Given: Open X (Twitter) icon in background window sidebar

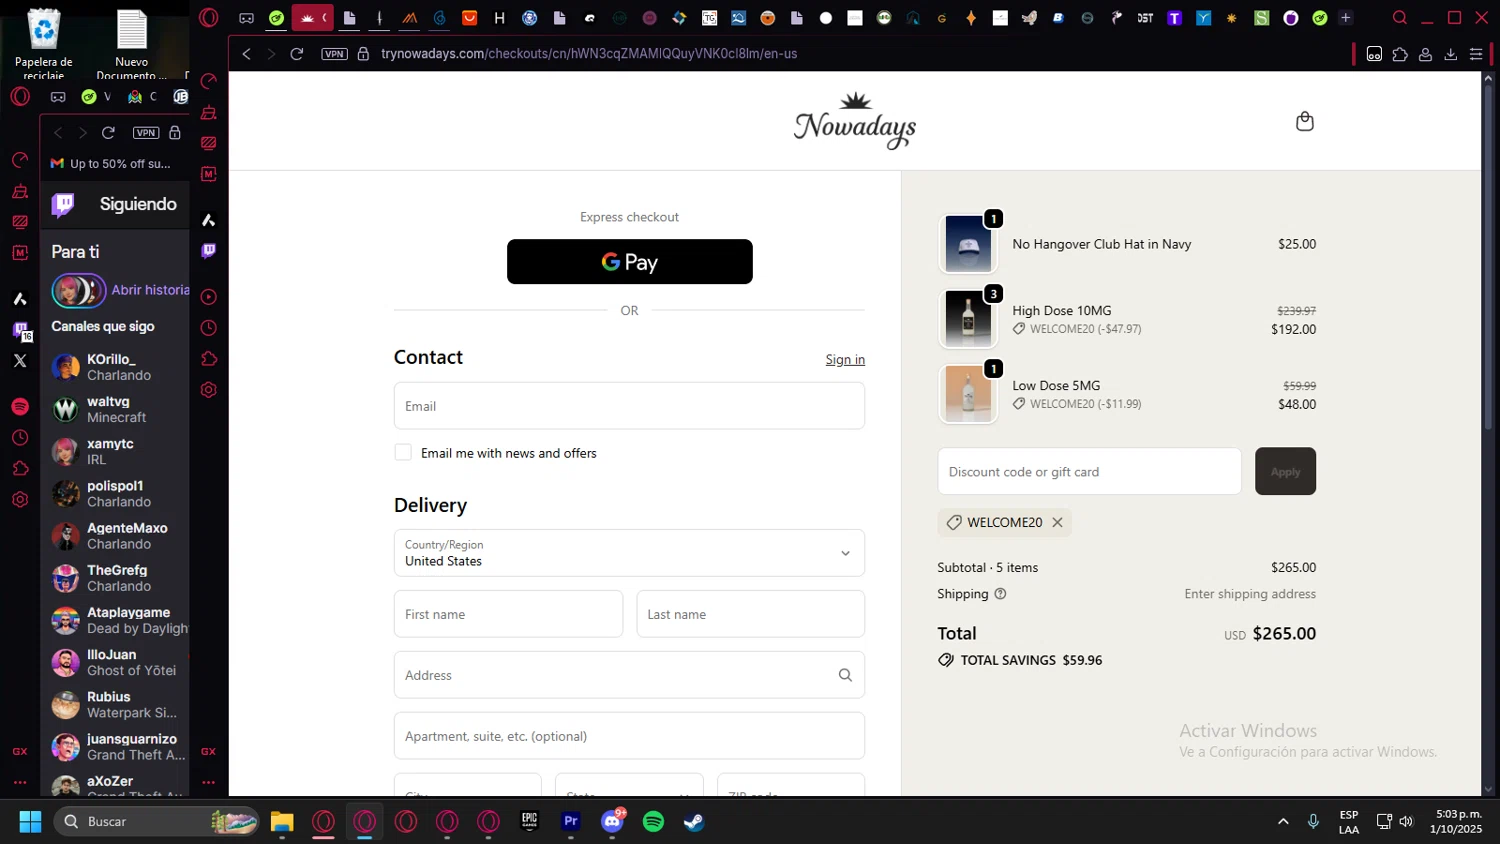Looking at the screenshot, I should (x=20, y=361).
